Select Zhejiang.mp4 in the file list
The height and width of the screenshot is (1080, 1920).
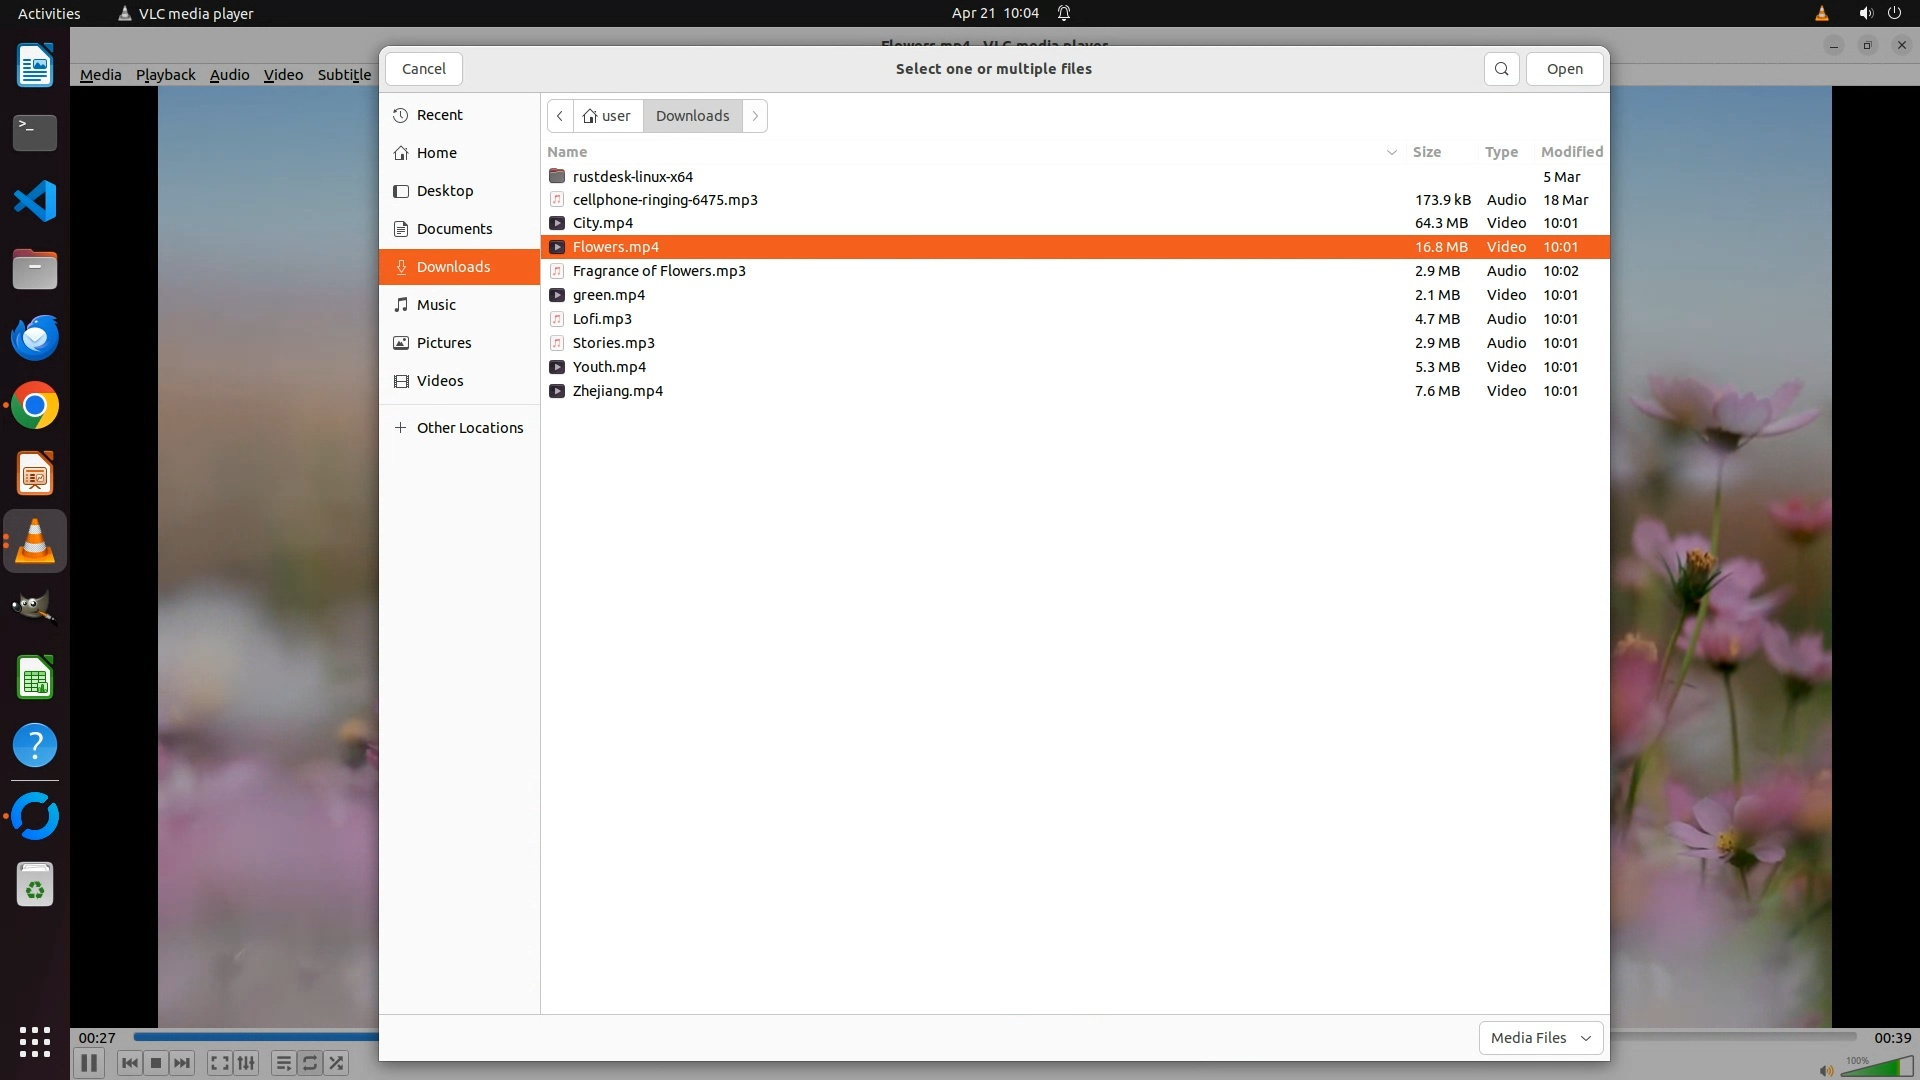617,391
